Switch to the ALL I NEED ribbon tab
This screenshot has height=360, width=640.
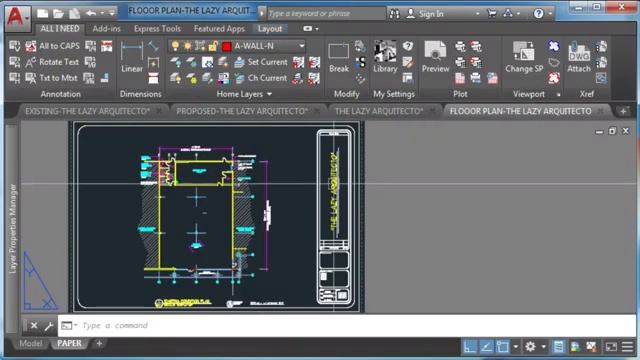60,29
